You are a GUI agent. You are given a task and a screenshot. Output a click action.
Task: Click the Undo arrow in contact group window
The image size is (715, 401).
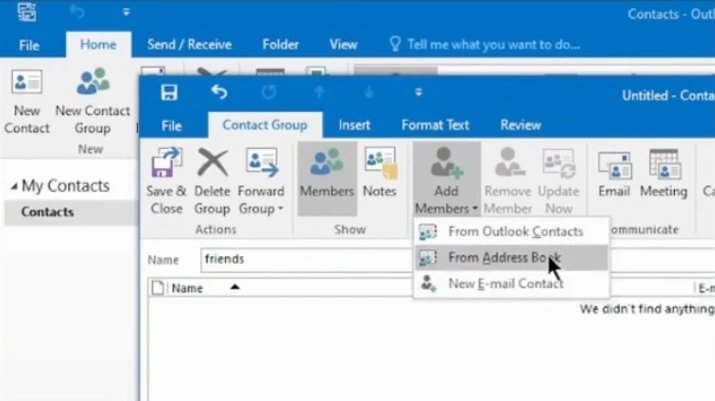[219, 92]
